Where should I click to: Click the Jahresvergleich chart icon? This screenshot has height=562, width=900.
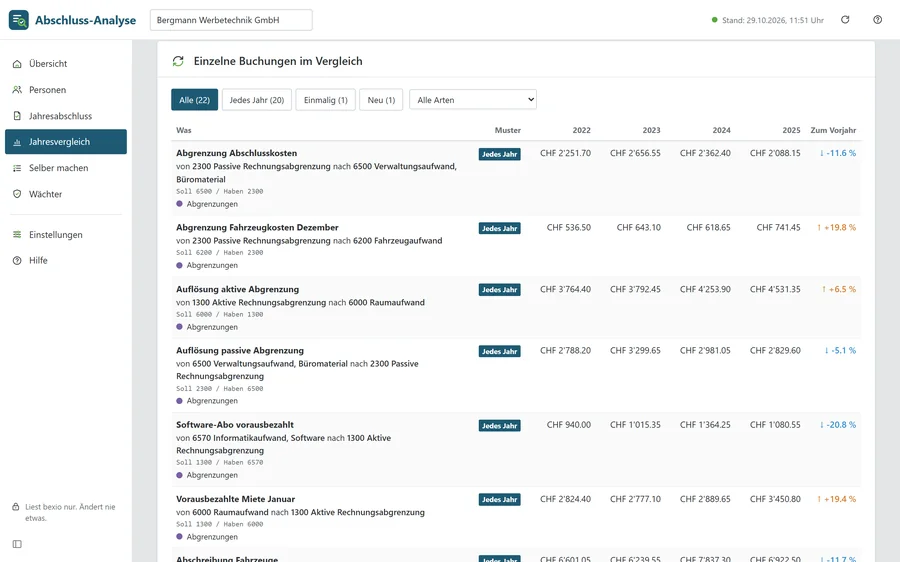[x=17, y=142]
